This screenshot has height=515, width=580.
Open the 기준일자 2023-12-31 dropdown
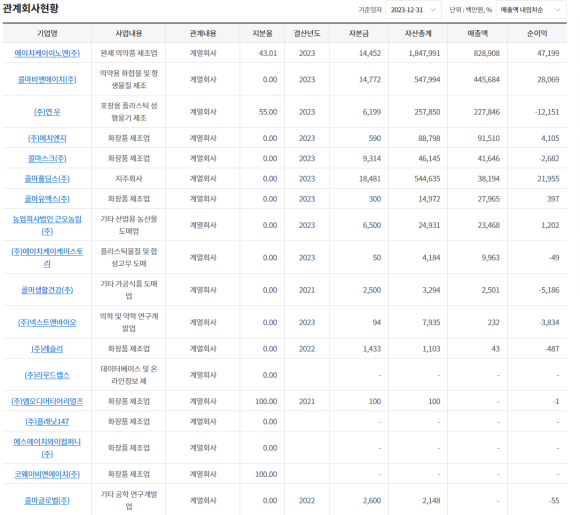coord(413,10)
